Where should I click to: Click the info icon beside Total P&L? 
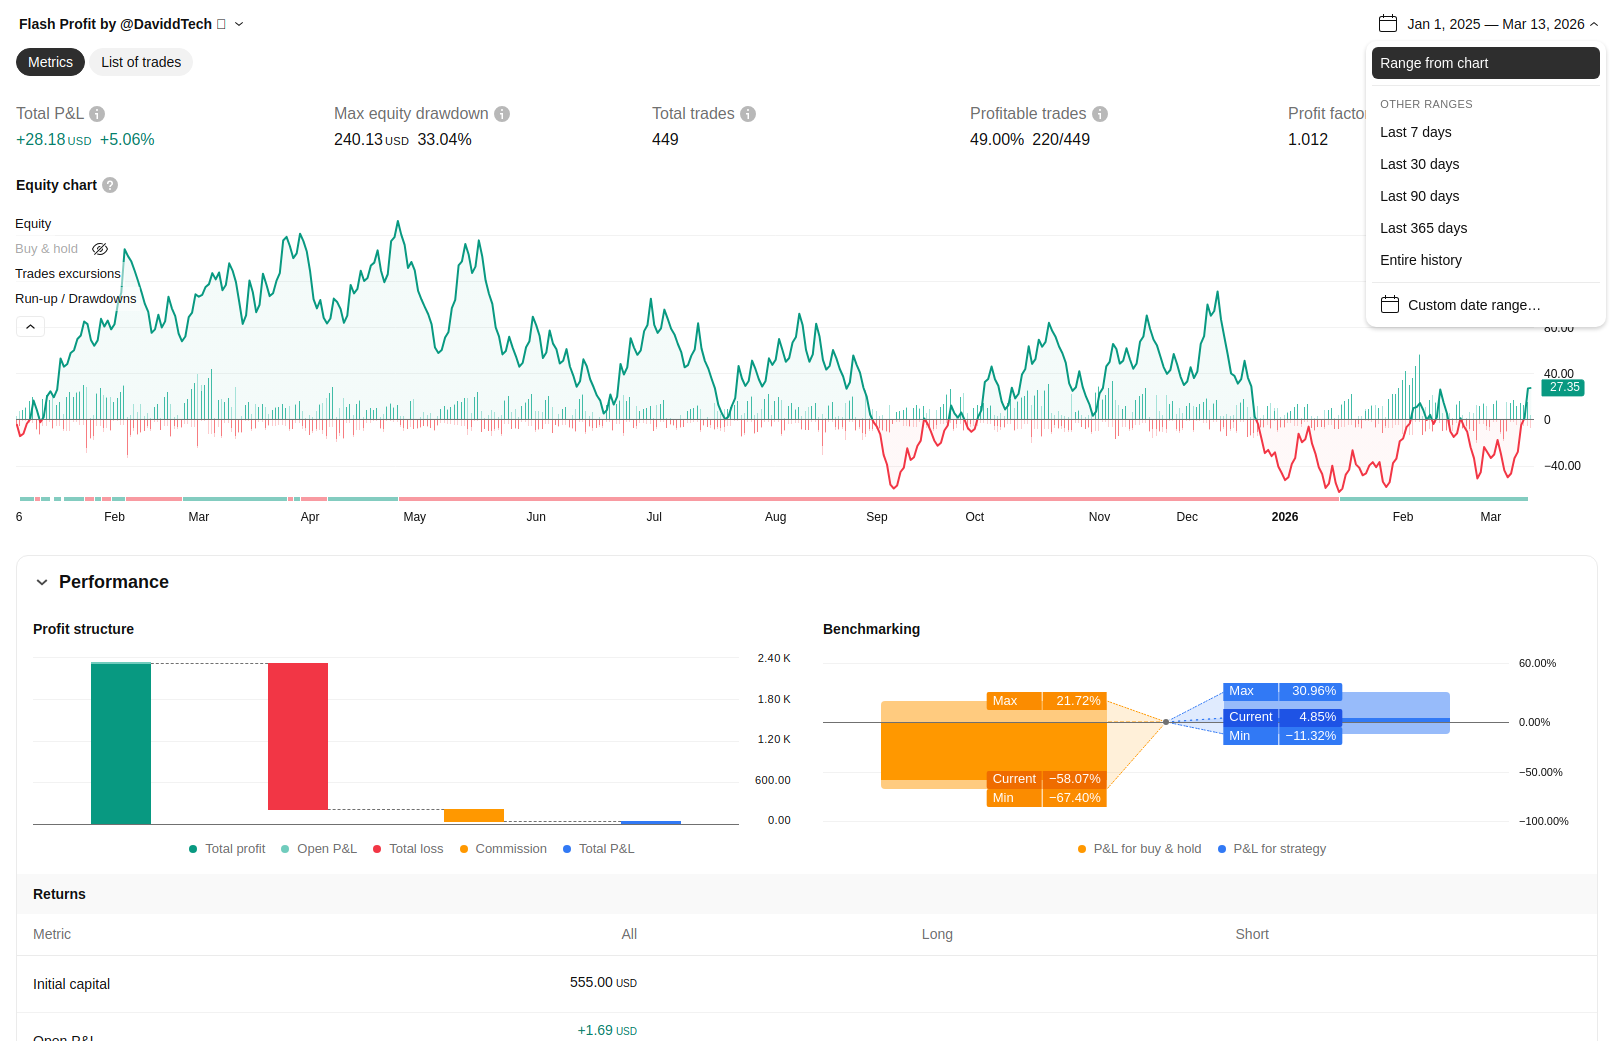coord(97,114)
